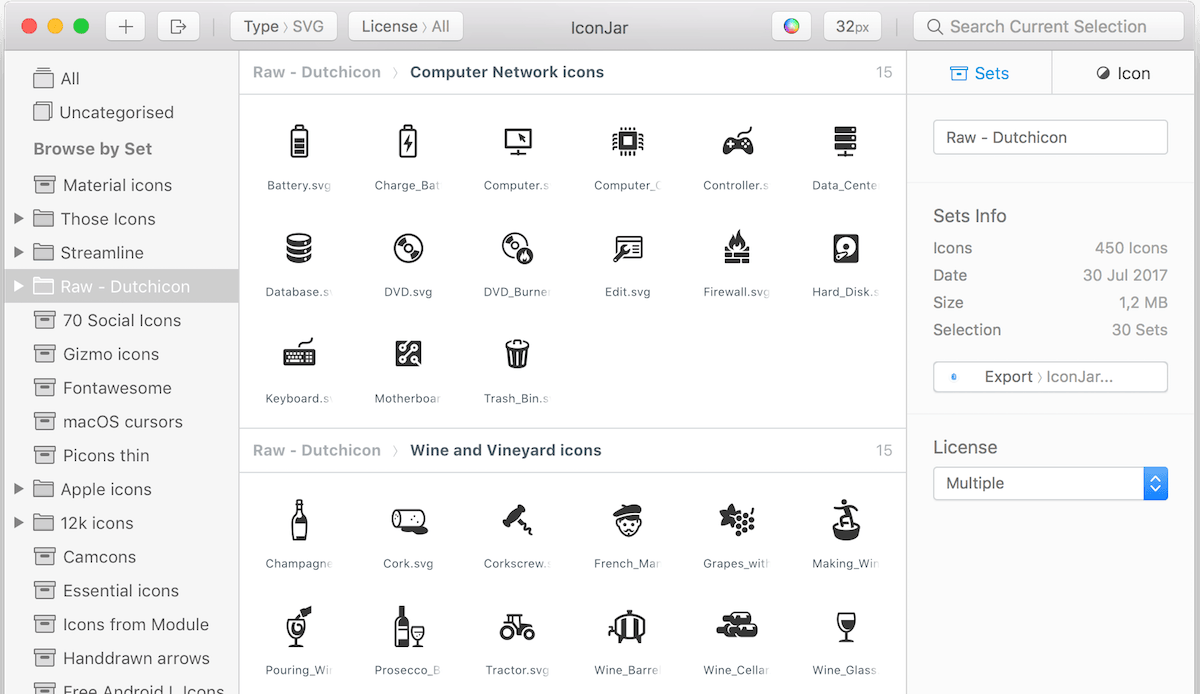Click the set name field Raw - Dutchicon
The width and height of the screenshot is (1200, 694).
(x=1050, y=137)
